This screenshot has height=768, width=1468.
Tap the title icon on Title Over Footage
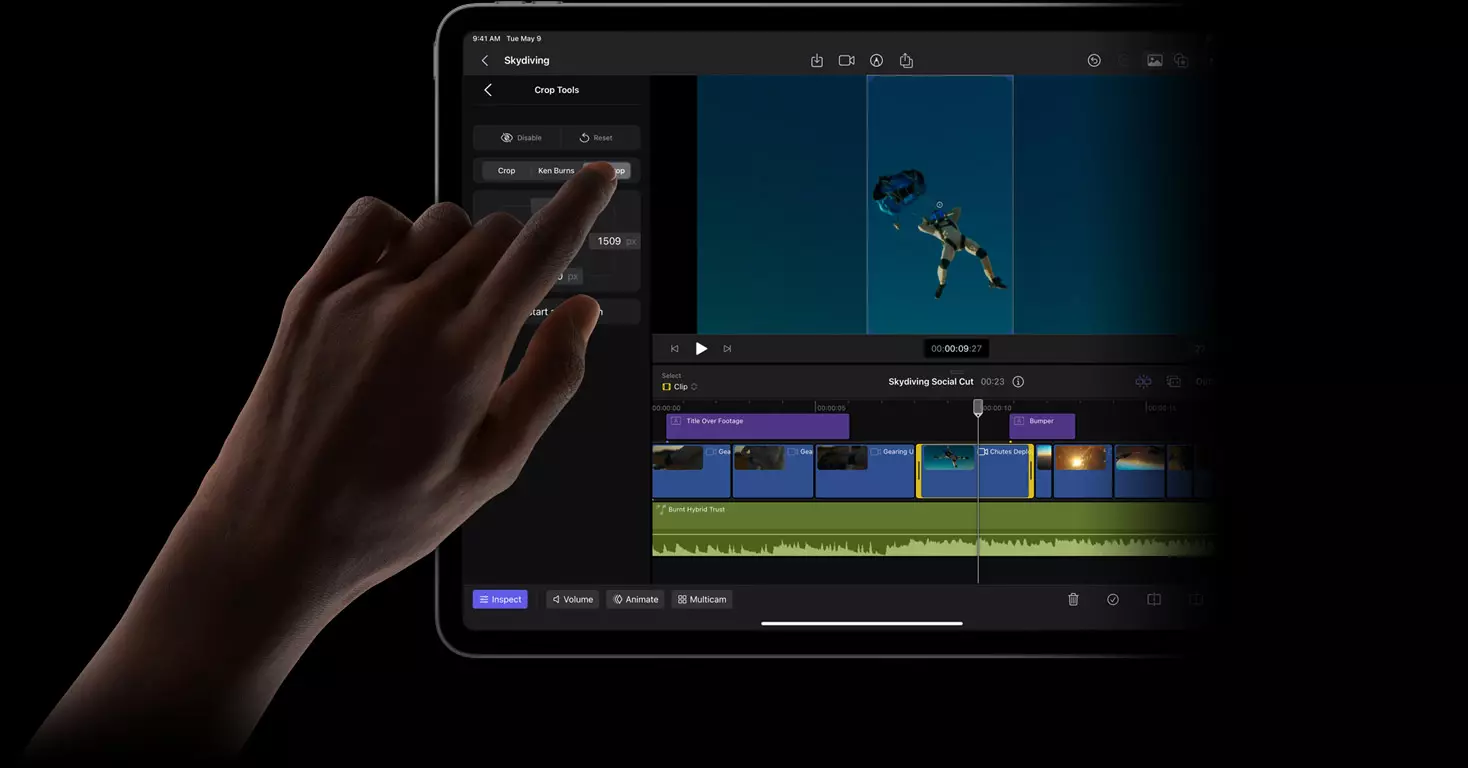tap(676, 421)
